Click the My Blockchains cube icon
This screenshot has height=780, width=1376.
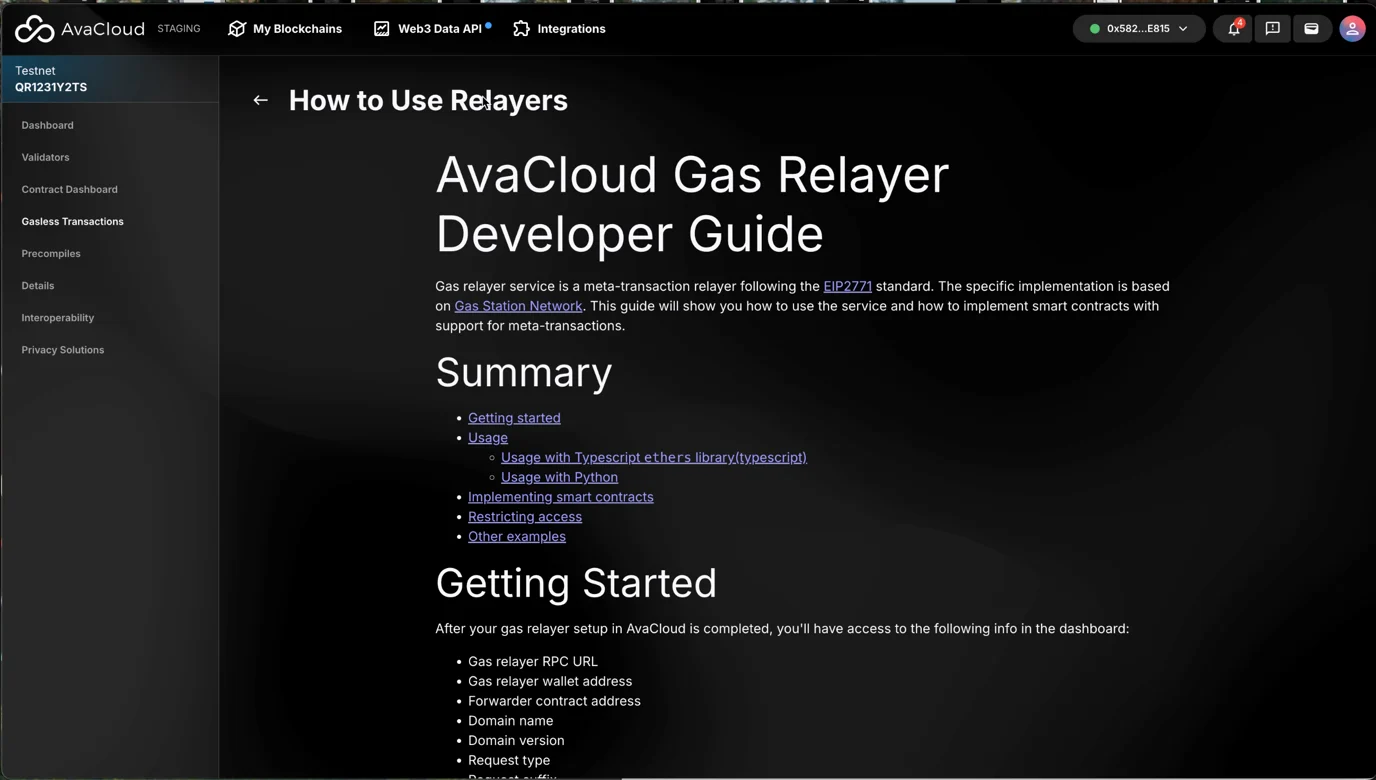point(237,29)
